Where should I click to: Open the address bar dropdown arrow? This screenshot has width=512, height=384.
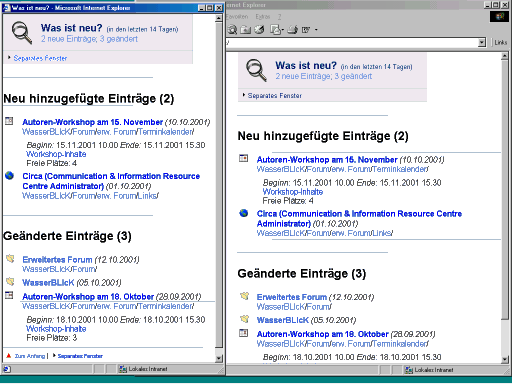click(482, 42)
